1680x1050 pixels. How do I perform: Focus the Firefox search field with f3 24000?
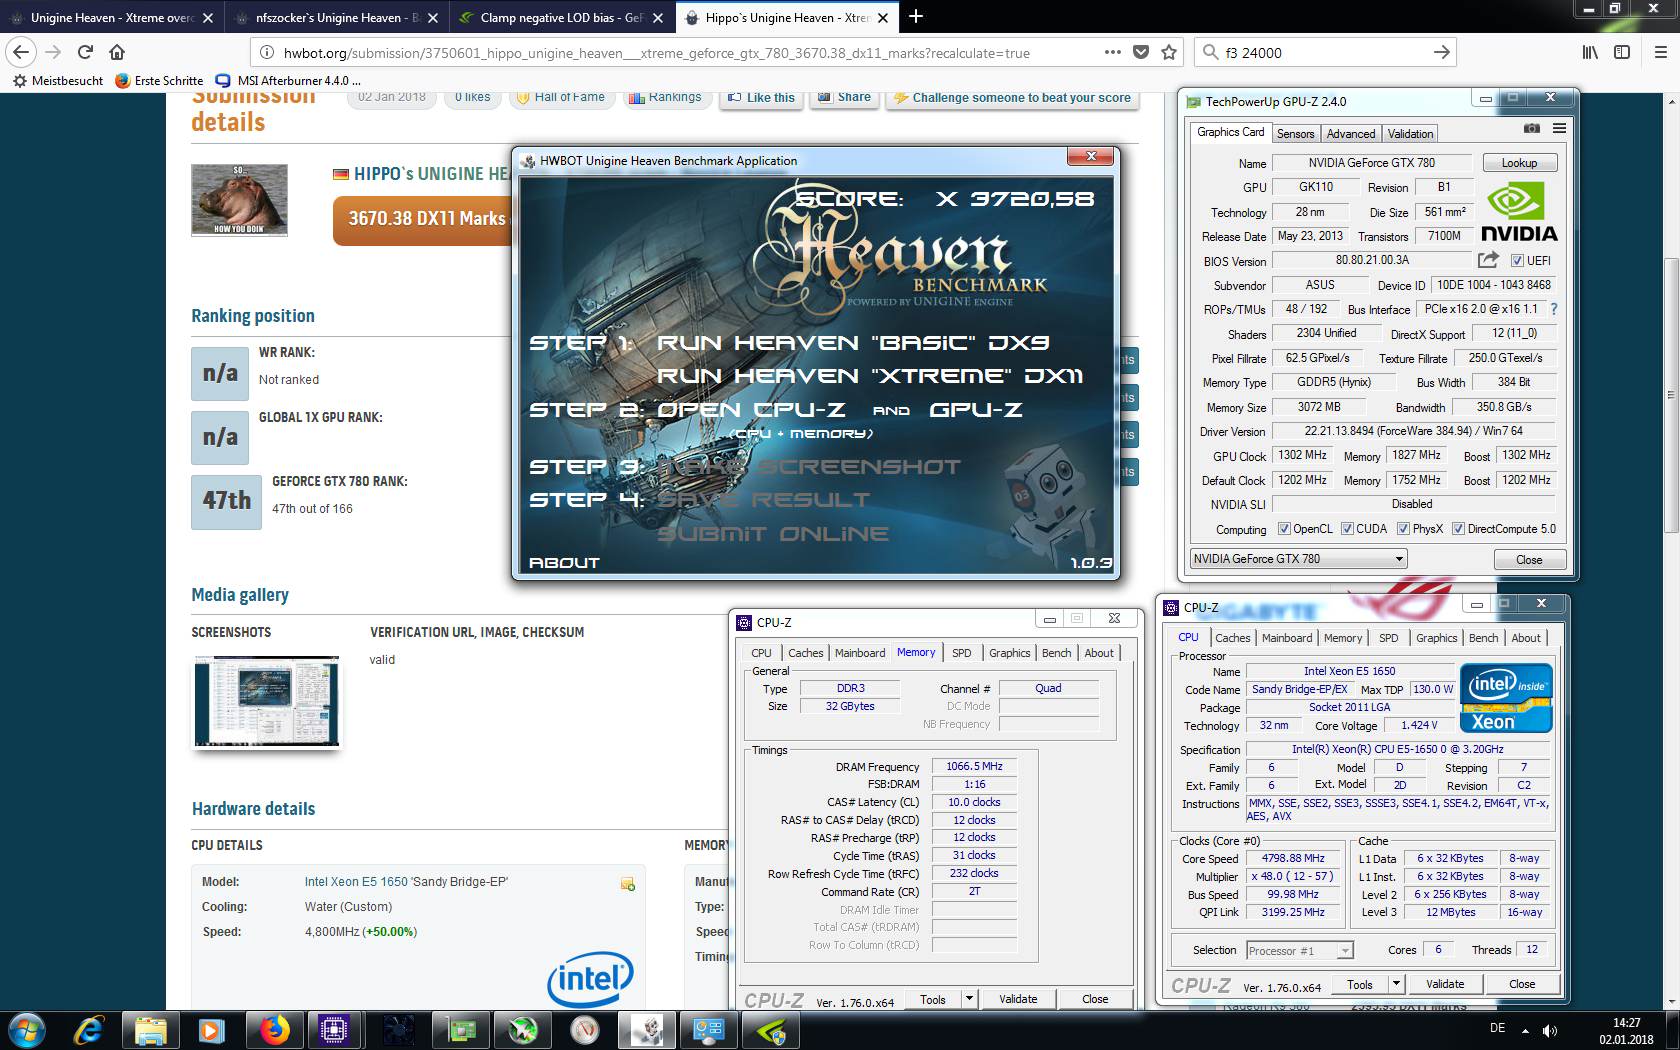[1325, 52]
